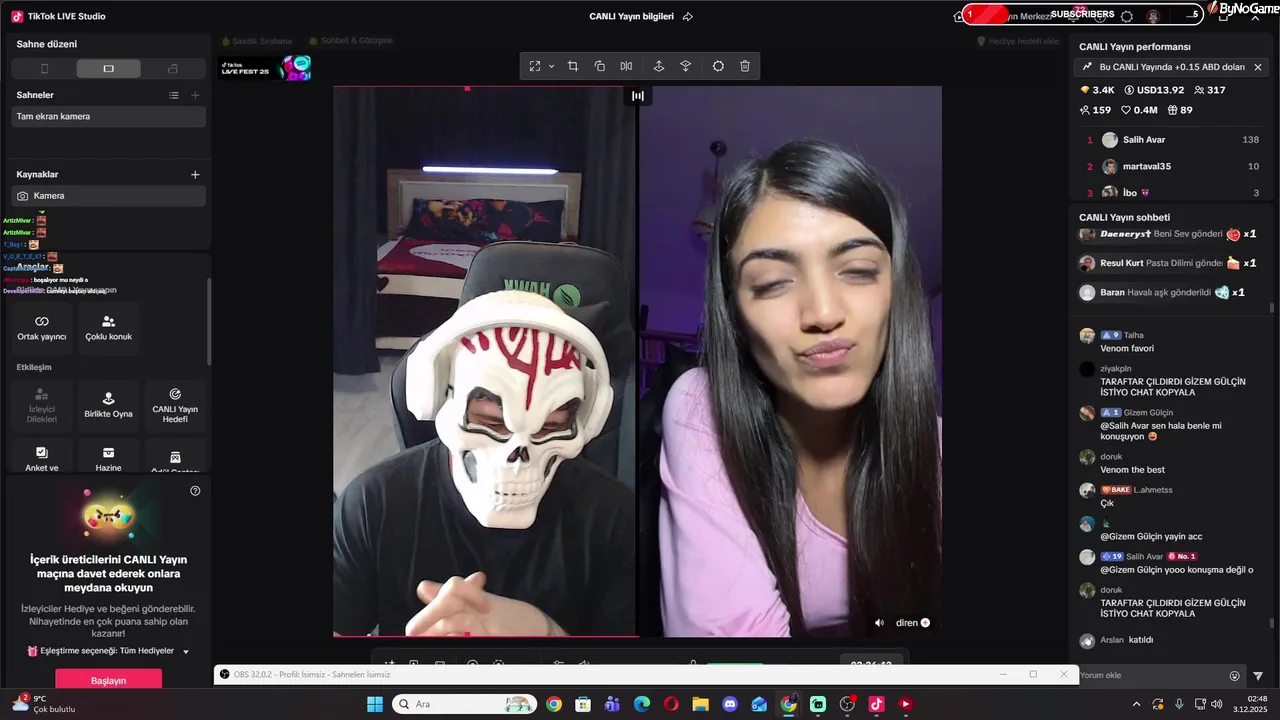Select martaval35 in top gifters
1280x720 pixels.
click(1172, 166)
